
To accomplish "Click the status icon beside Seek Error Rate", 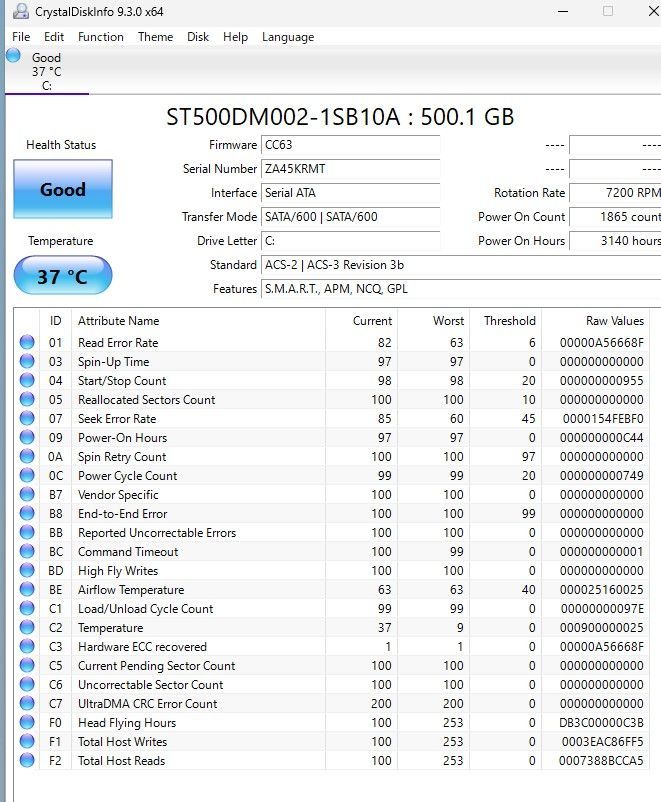I will click(27, 419).
